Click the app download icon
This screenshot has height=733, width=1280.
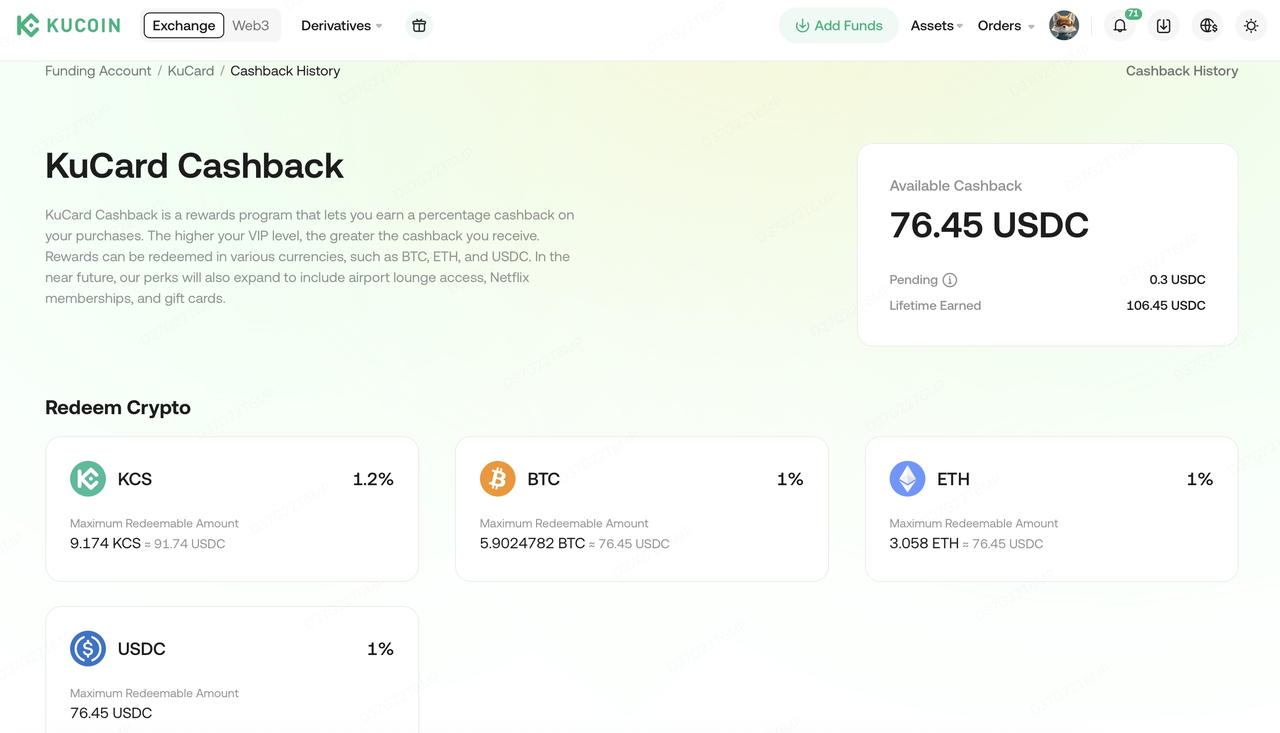coord(1164,26)
